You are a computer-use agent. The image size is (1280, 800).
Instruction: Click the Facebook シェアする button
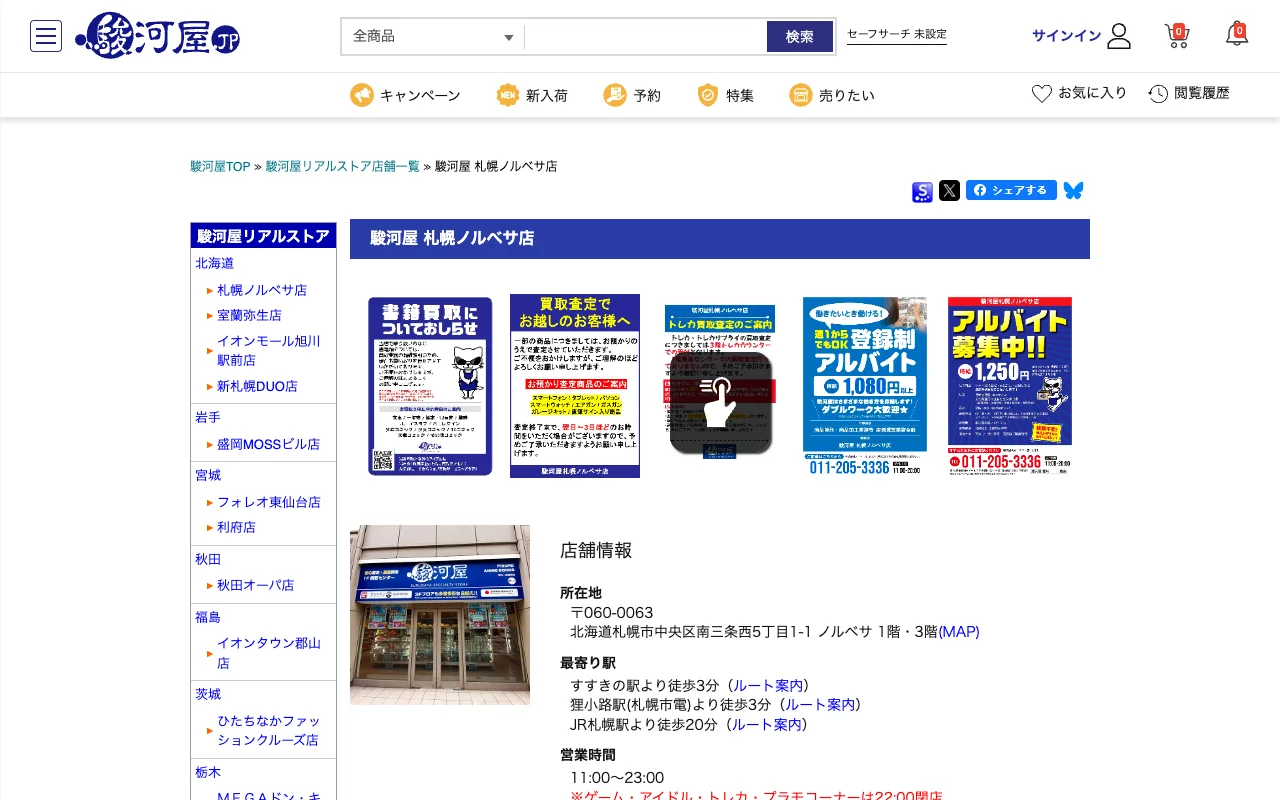[x=1011, y=190]
